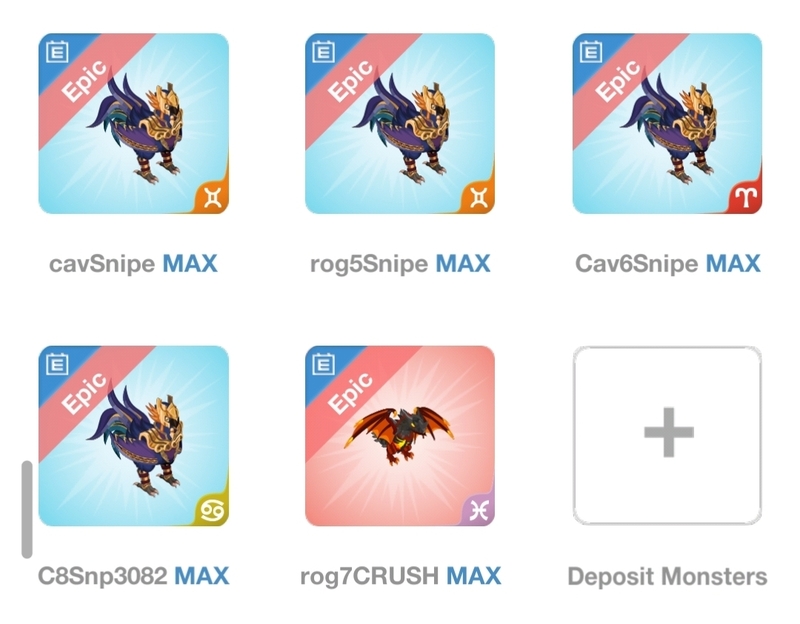The width and height of the screenshot is (800, 624).
Task: Click the calendar E icon on rog7CRUSH
Action: click(323, 364)
